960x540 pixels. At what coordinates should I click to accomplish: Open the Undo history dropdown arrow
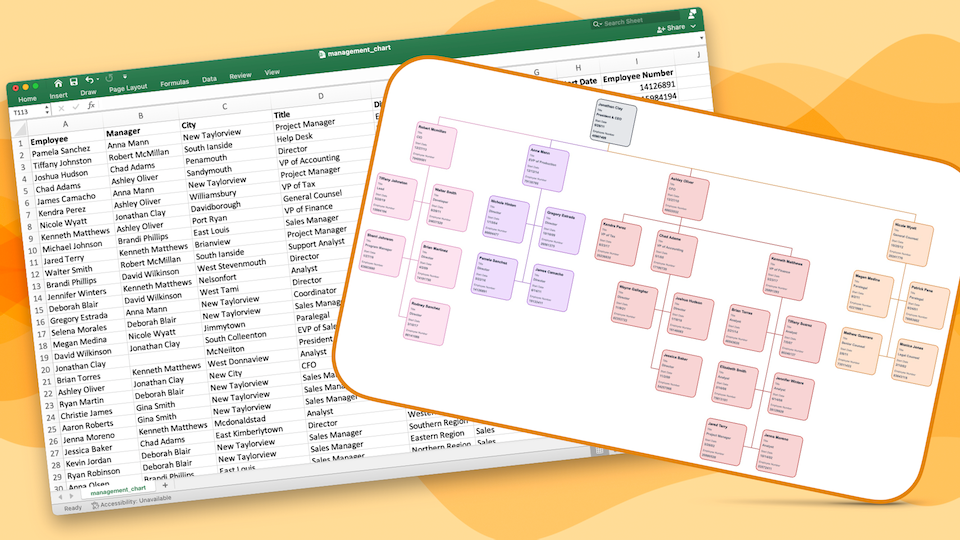coord(97,80)
